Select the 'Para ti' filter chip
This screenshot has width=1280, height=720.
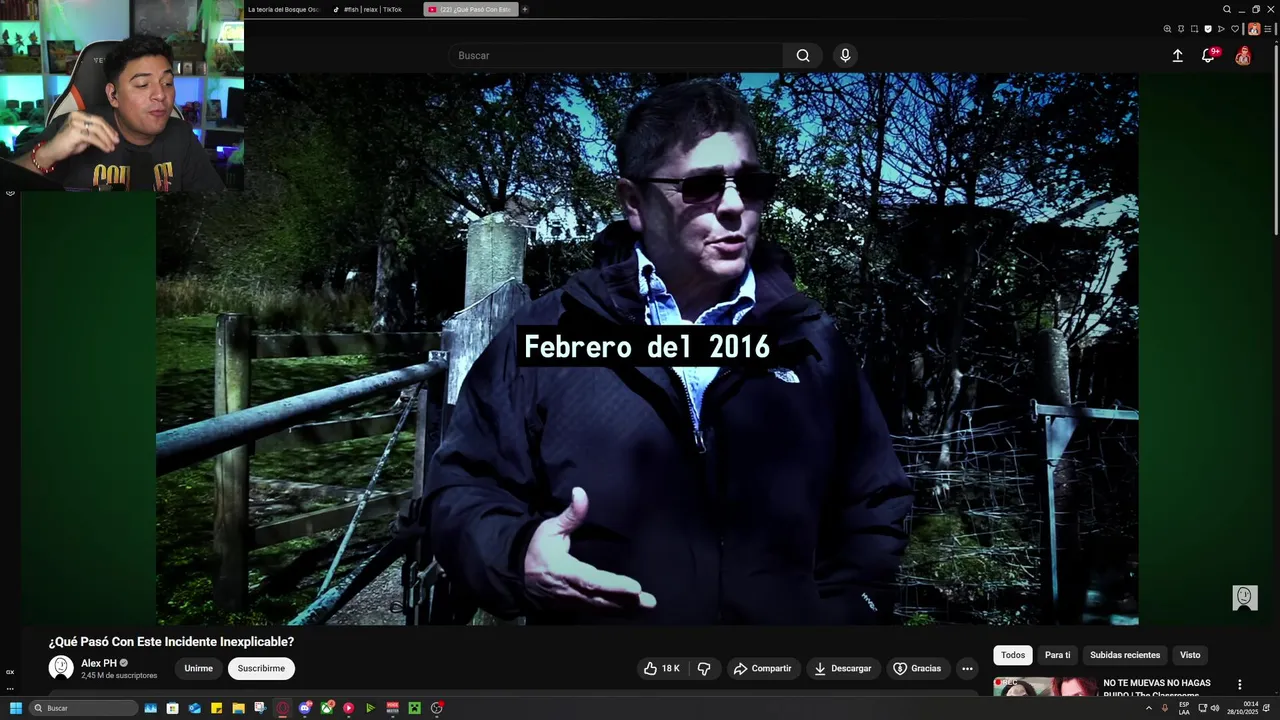pos(1057,655)
